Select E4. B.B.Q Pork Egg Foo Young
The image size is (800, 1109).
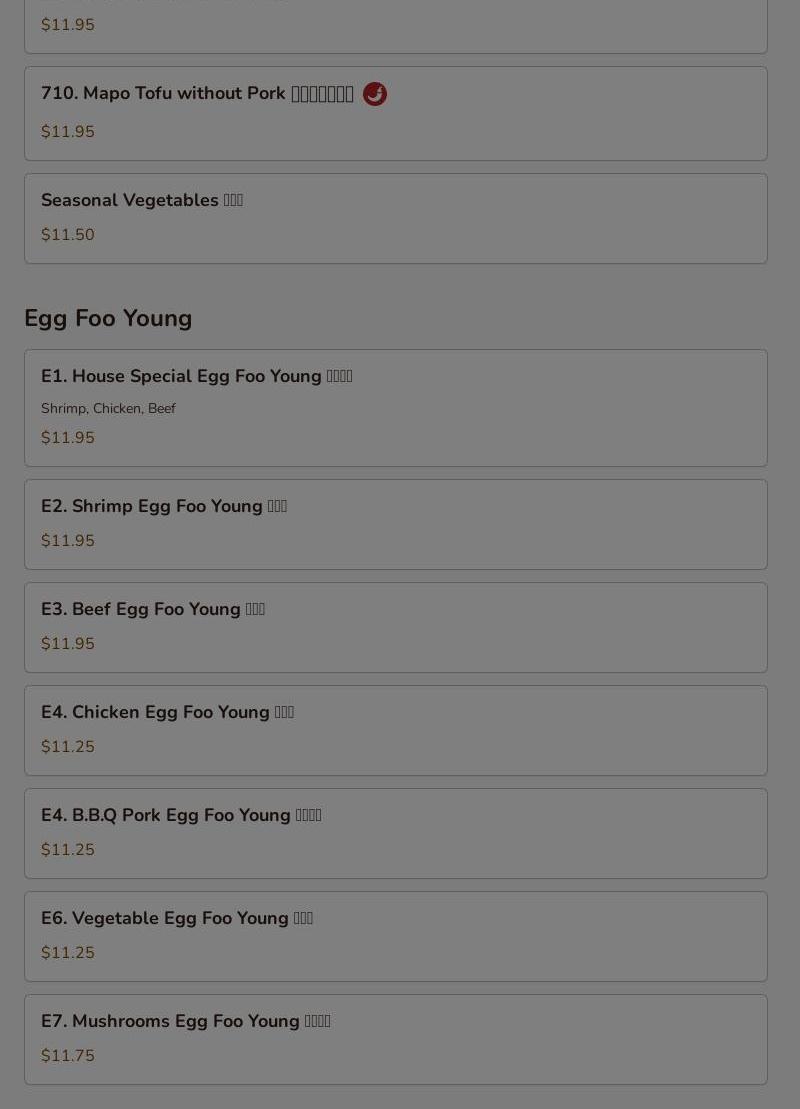click(395, 833)
